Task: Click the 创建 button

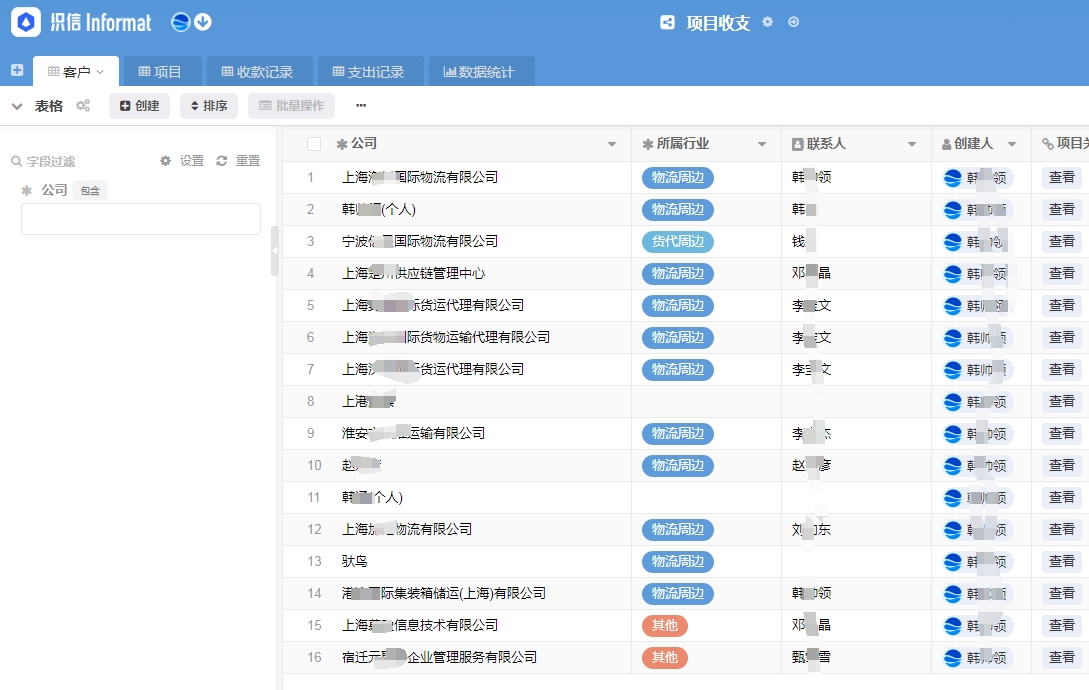Action: click(139, 106)
